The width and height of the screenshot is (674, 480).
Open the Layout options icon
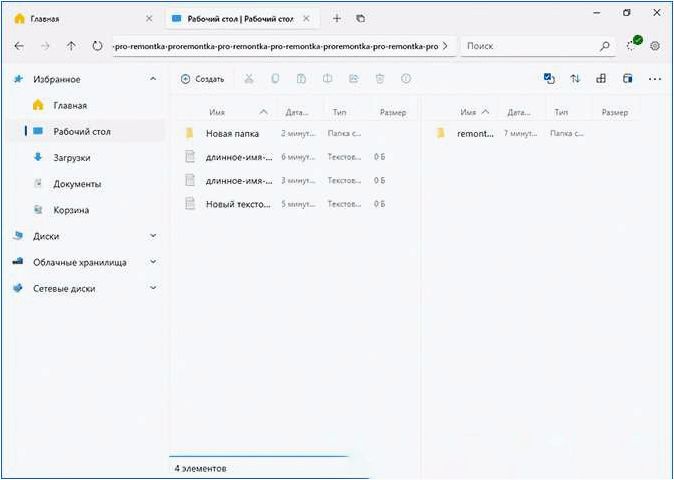tap(601, 79)
